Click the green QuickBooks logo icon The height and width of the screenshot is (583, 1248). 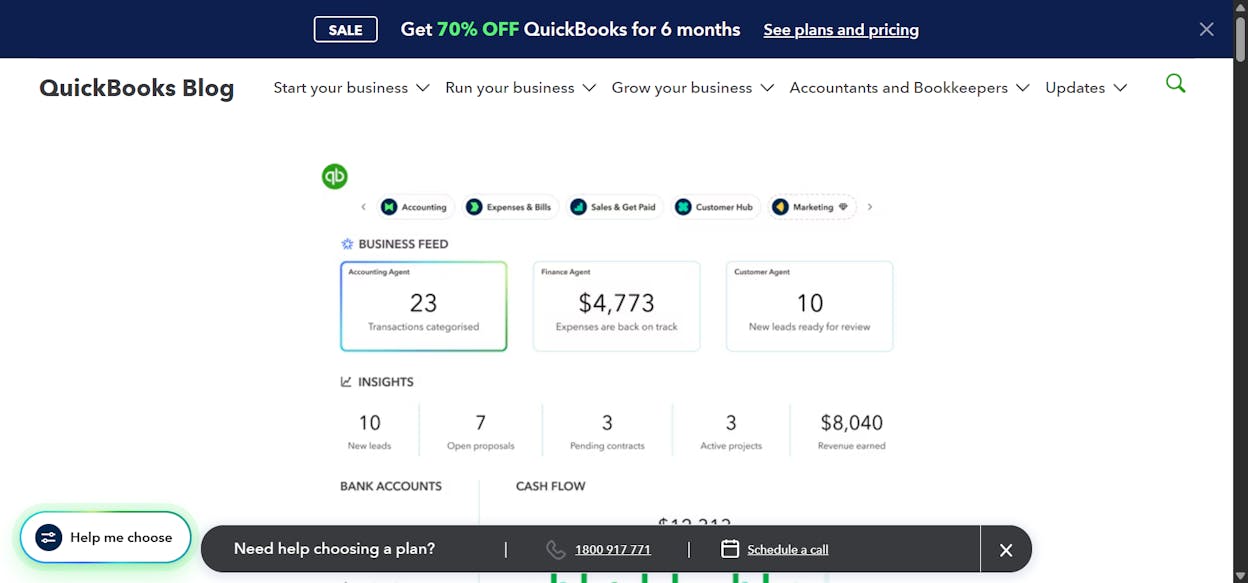[334, 176]
